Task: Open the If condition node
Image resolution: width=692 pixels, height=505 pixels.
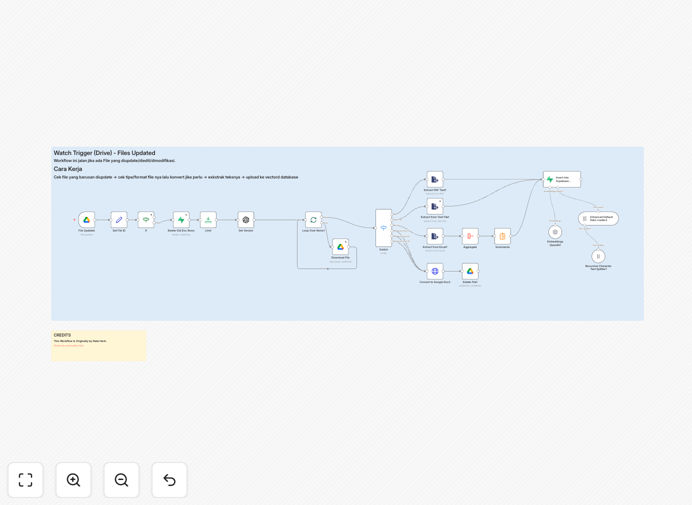Action: click(x=146, y=220)
